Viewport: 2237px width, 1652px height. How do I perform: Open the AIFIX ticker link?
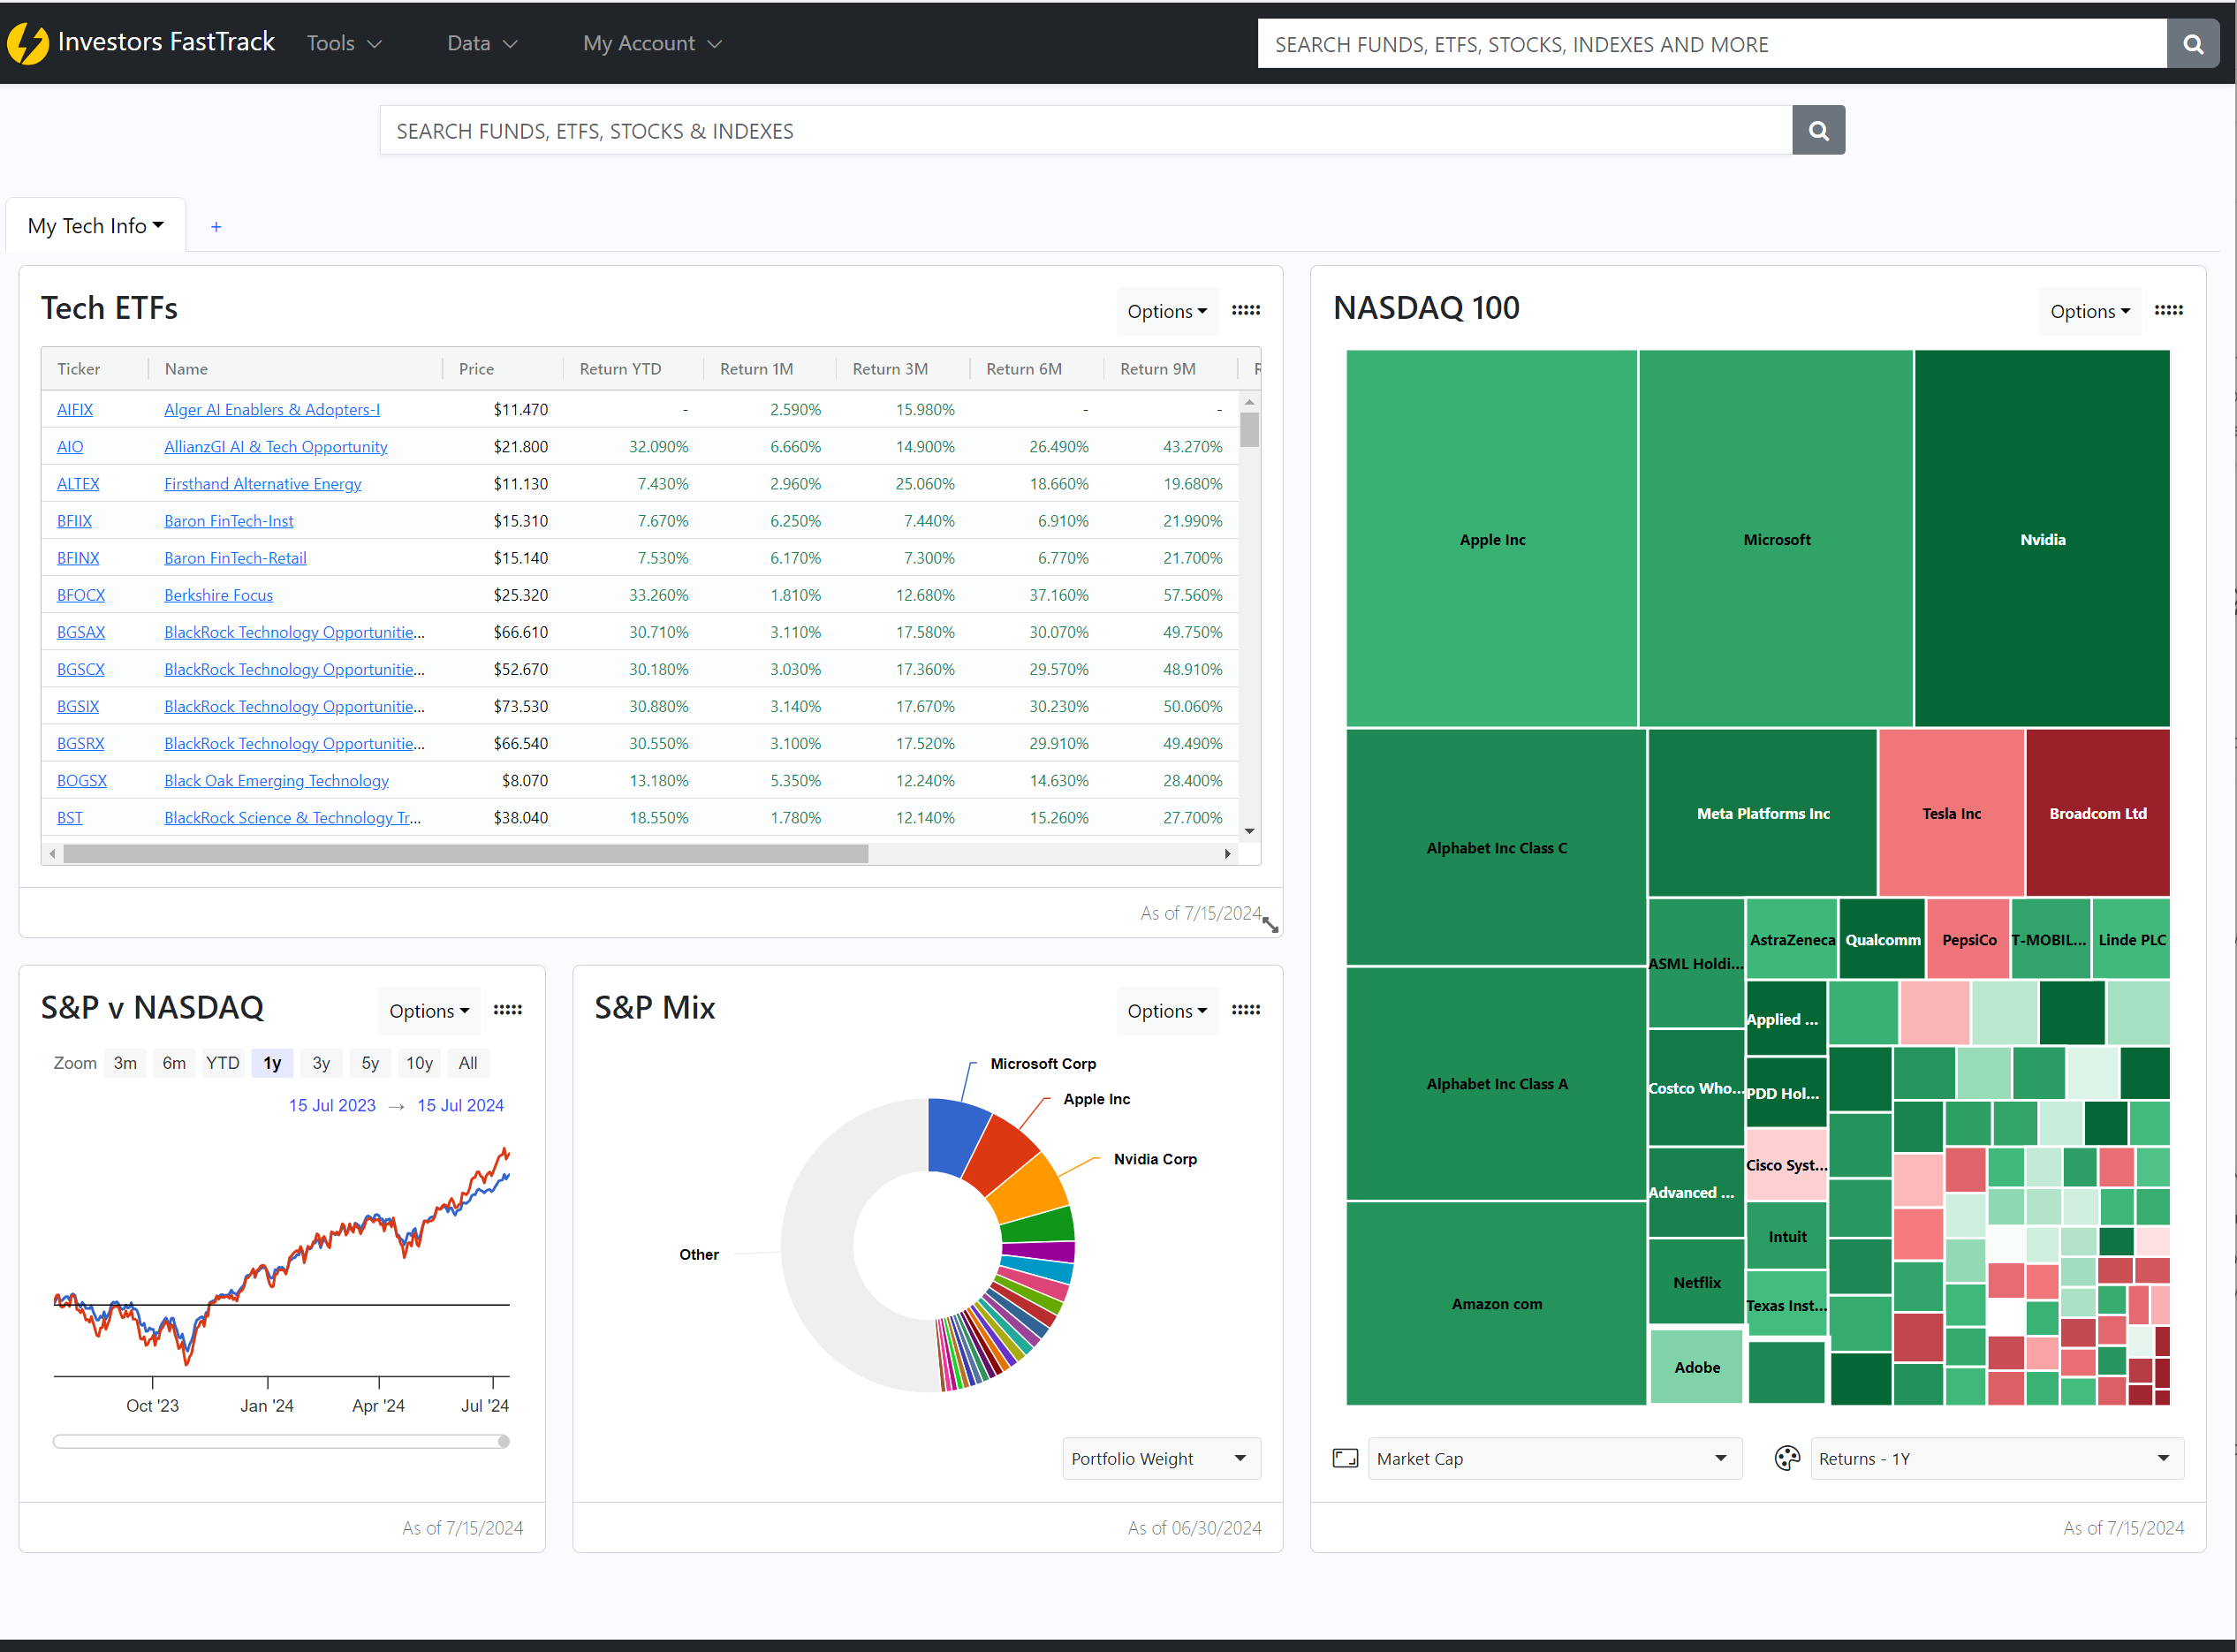click(75, 409)
